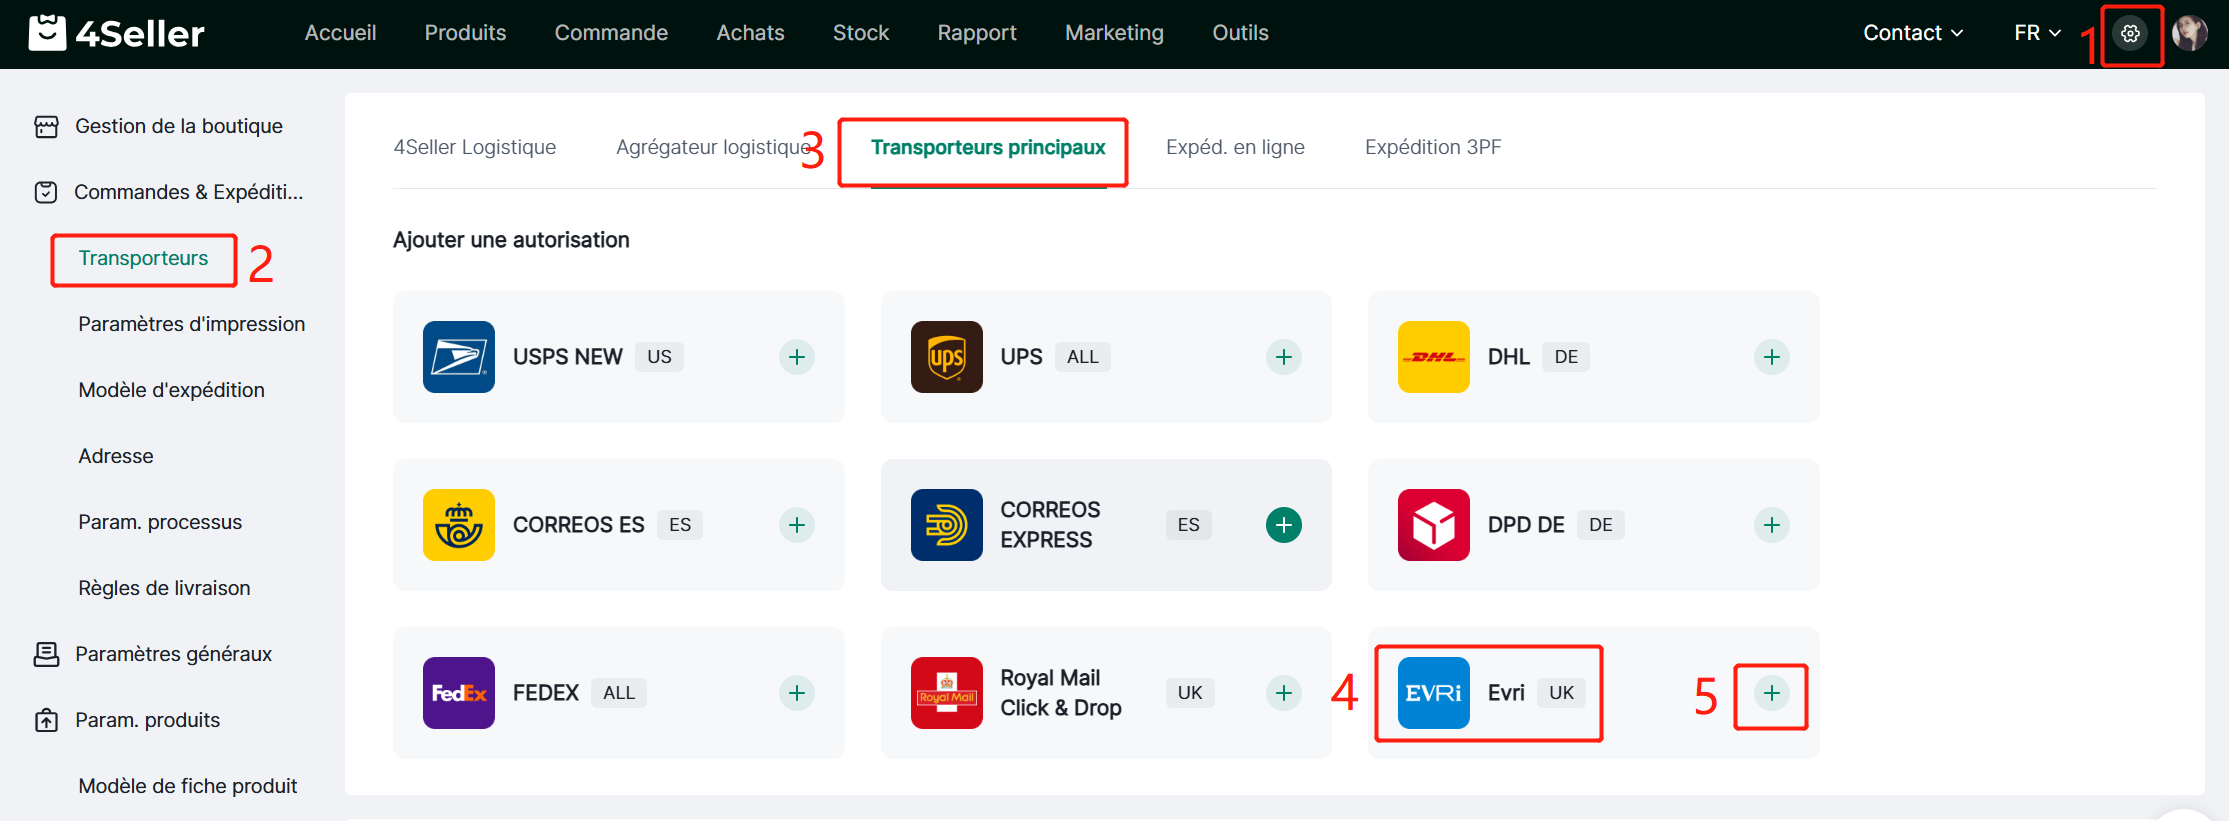Open Adresse sidebar item

click(116, 456)
